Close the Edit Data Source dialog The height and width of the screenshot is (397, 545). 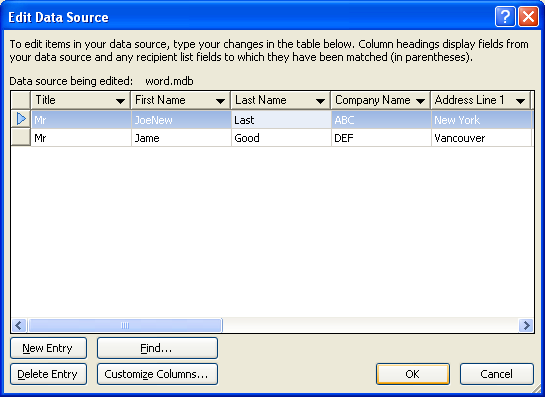(529, 17)
